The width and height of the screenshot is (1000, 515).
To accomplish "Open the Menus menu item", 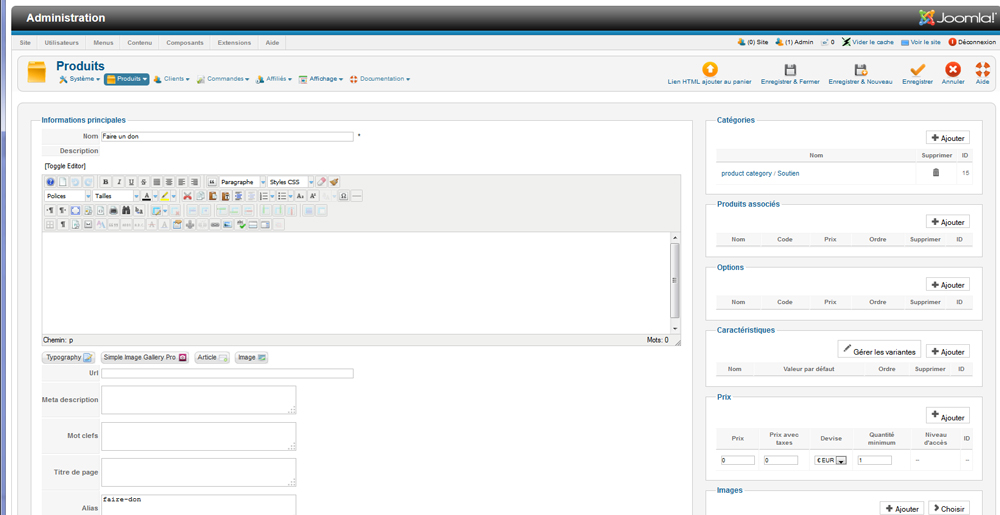I will point(103,43).
